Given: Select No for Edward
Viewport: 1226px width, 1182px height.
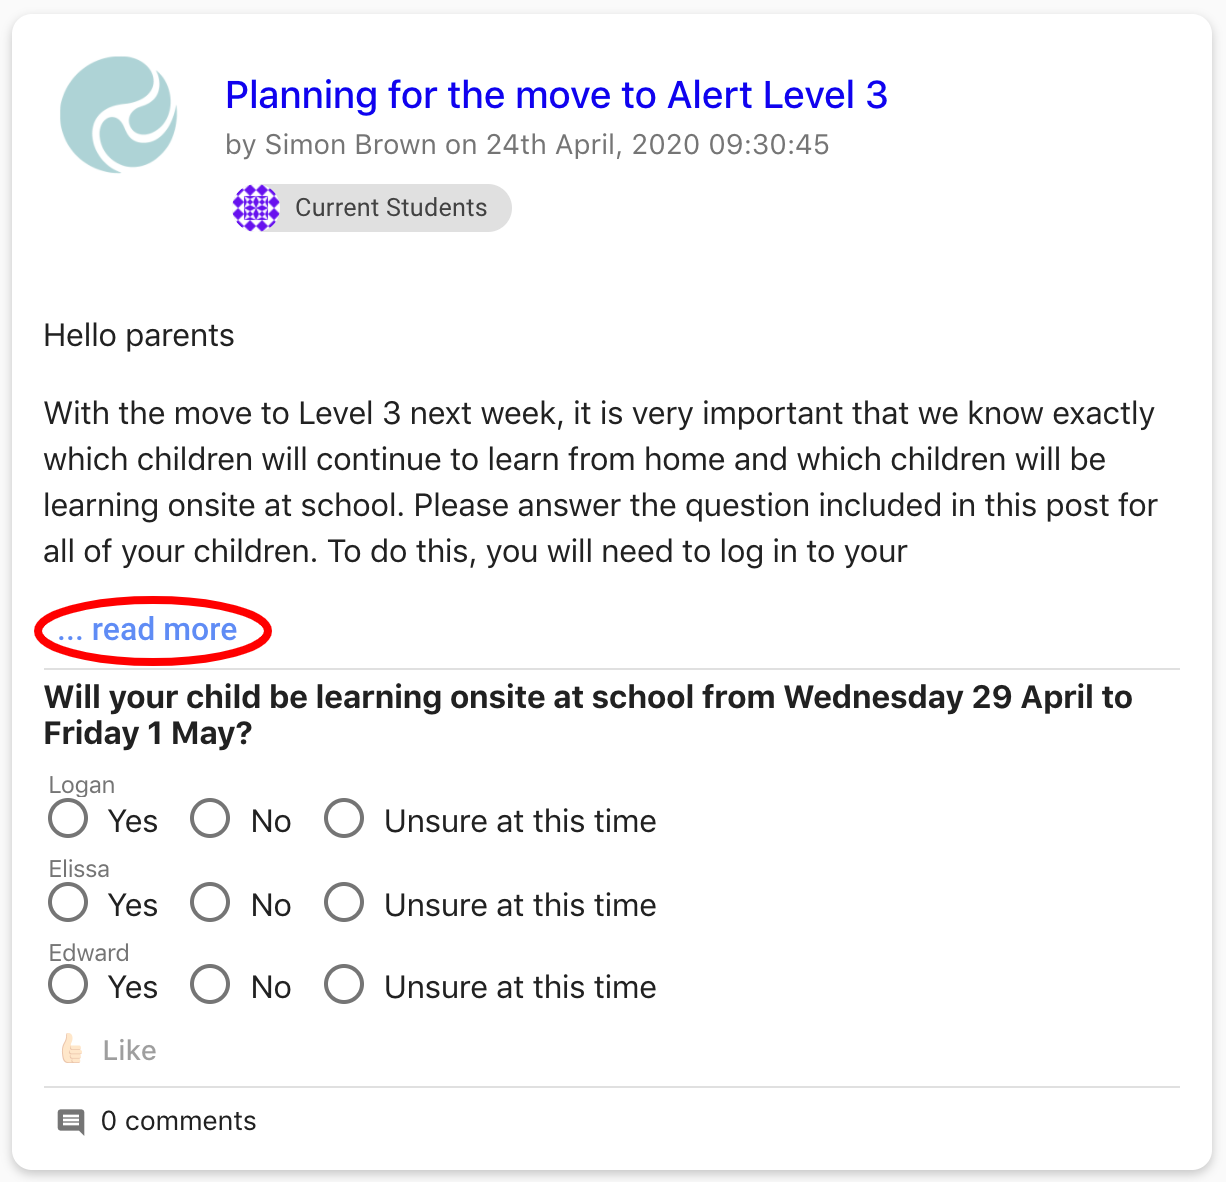Looking at the screenshot, I should tap(211, 985).
